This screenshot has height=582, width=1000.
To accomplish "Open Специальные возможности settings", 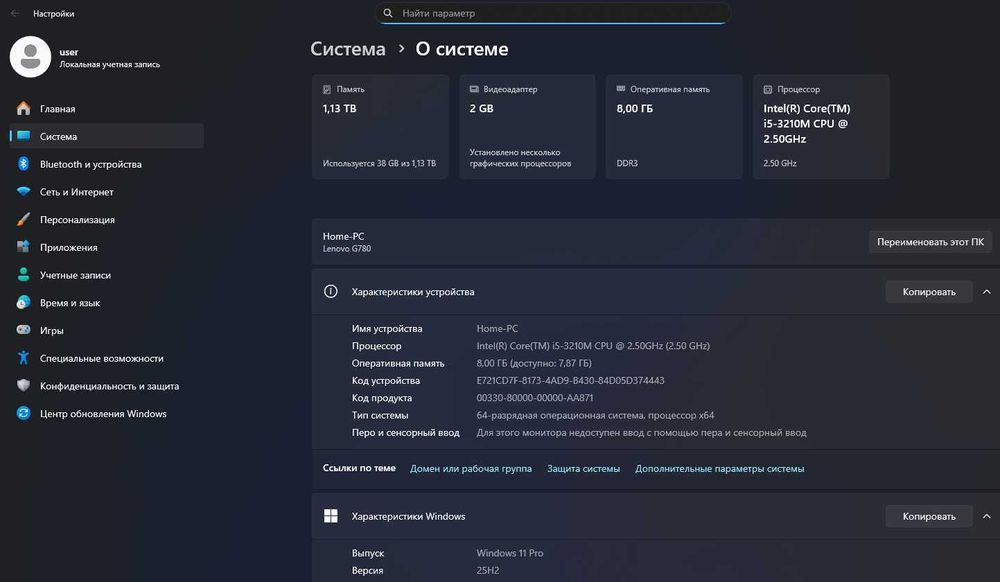I will click(107, 358).
